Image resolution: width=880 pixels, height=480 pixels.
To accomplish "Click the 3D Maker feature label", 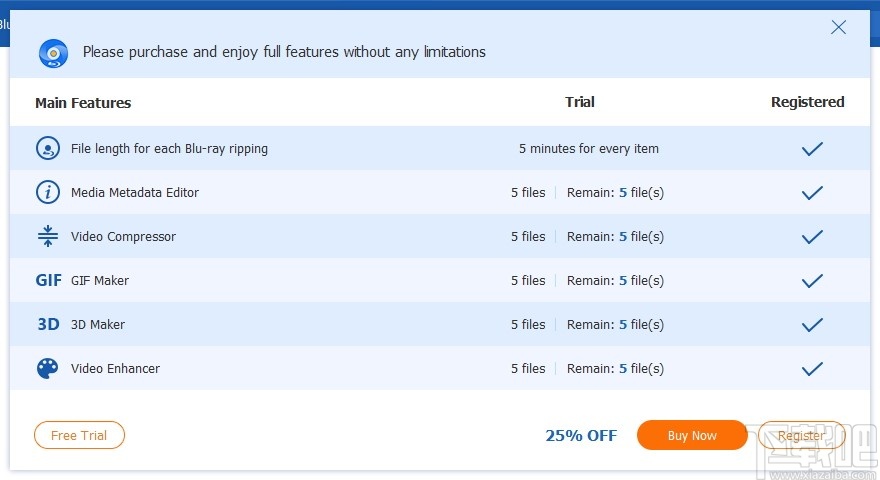I will 98,325.
